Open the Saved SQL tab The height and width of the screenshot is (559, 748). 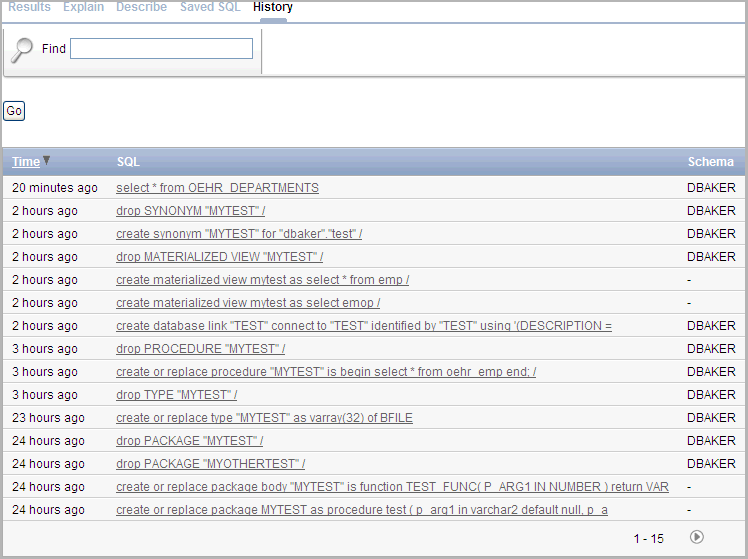tap(210, 7)
